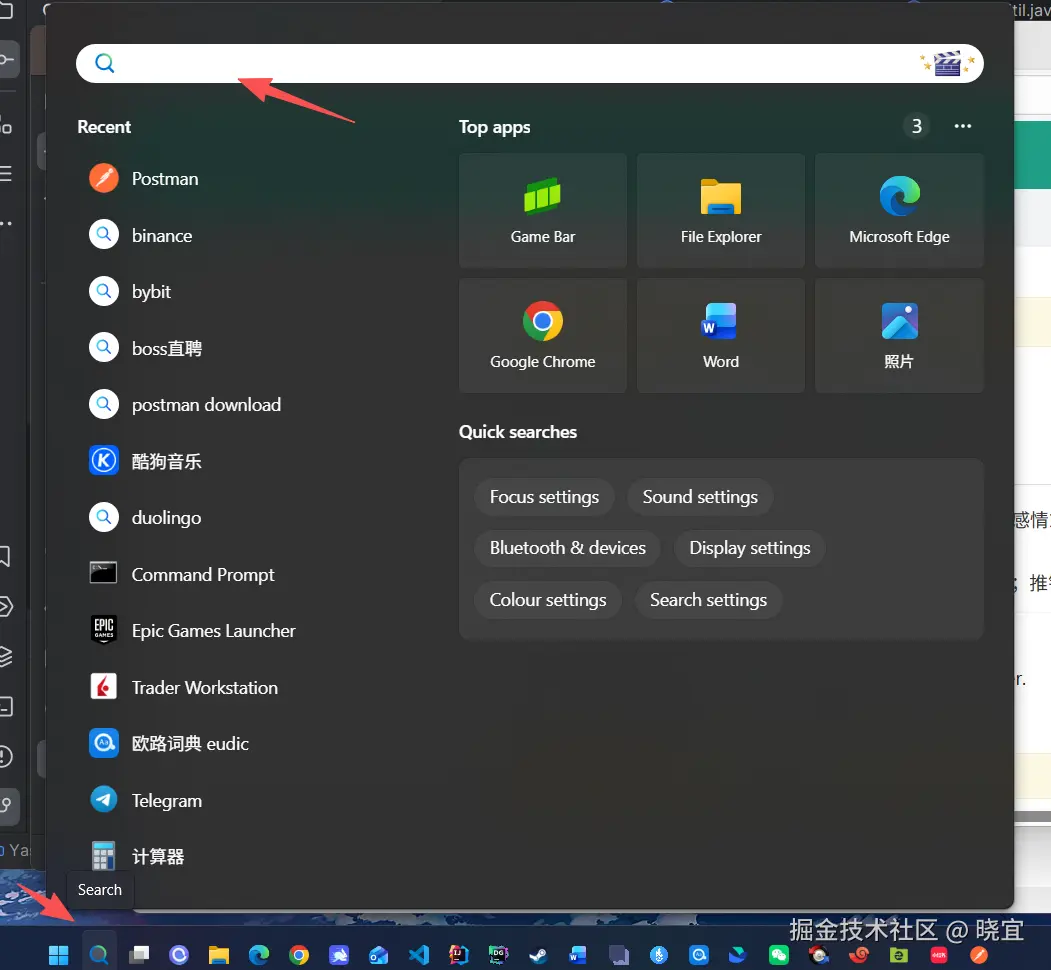Viewport: 1051px width, 970px height.
Task: Open the Google Chrome top app tile
Action: point(542,335)
